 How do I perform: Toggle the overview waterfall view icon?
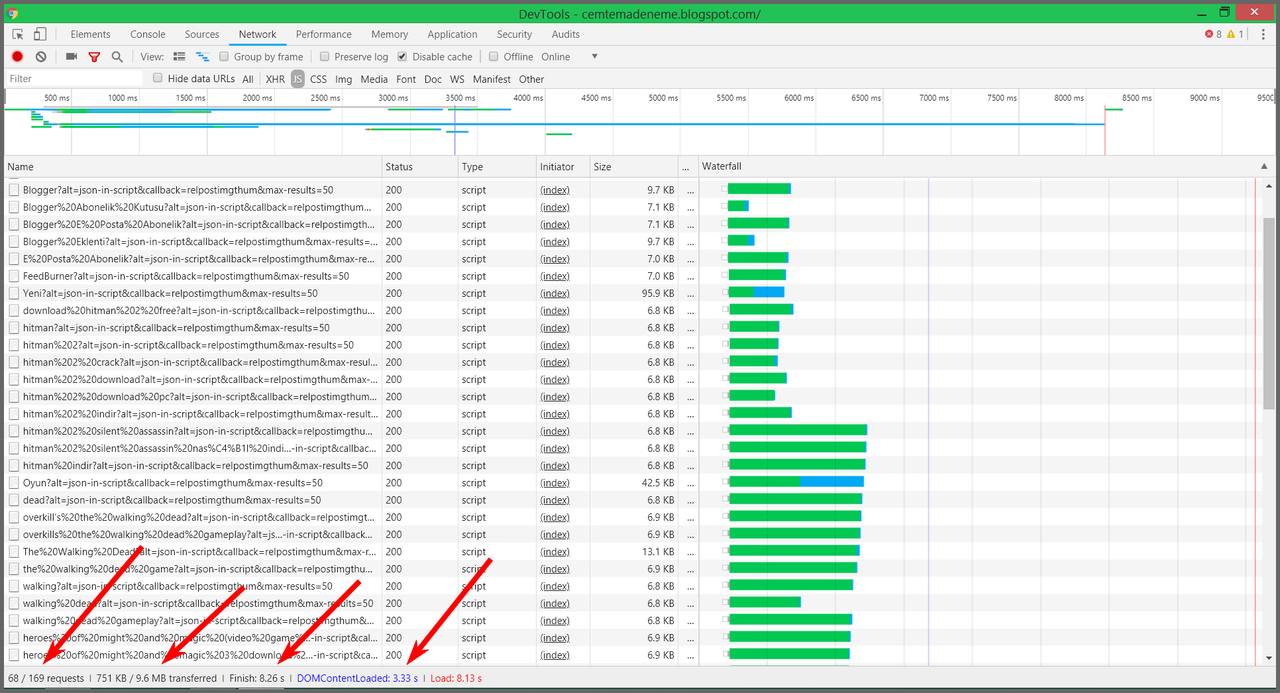[x=202, y=57]
